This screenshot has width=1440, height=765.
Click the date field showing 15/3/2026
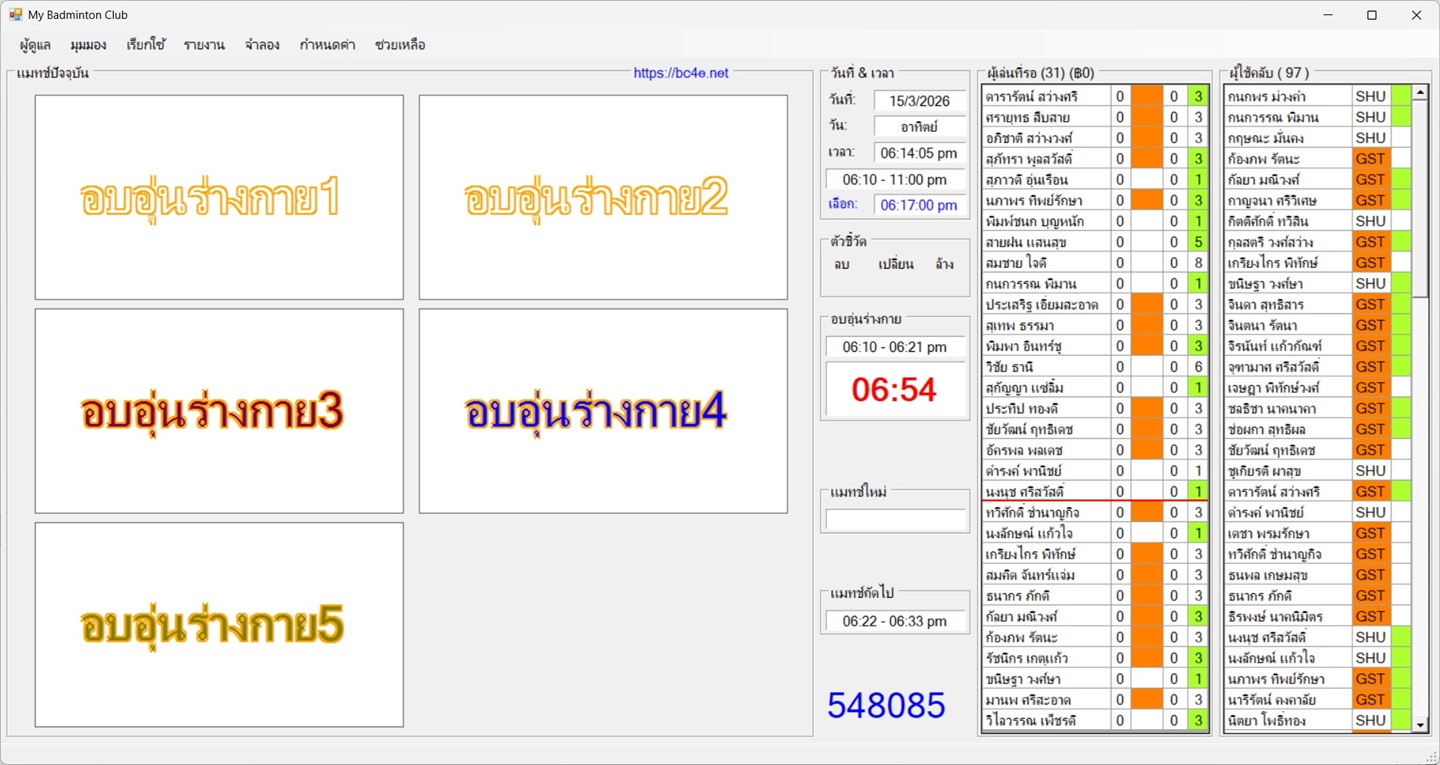[920, 101]
